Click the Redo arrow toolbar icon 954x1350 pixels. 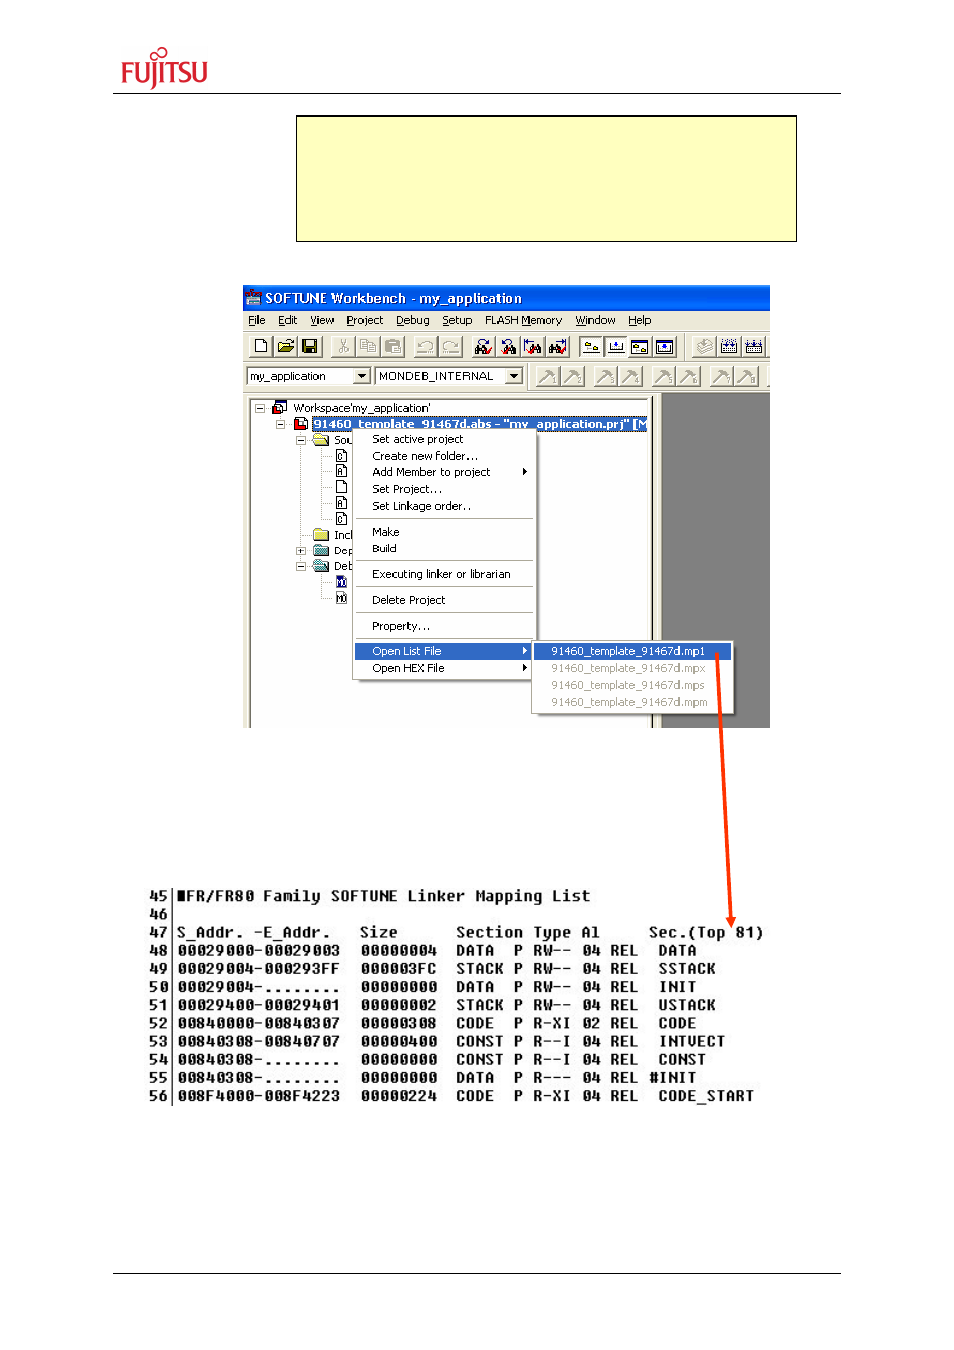tap(451, 346)
